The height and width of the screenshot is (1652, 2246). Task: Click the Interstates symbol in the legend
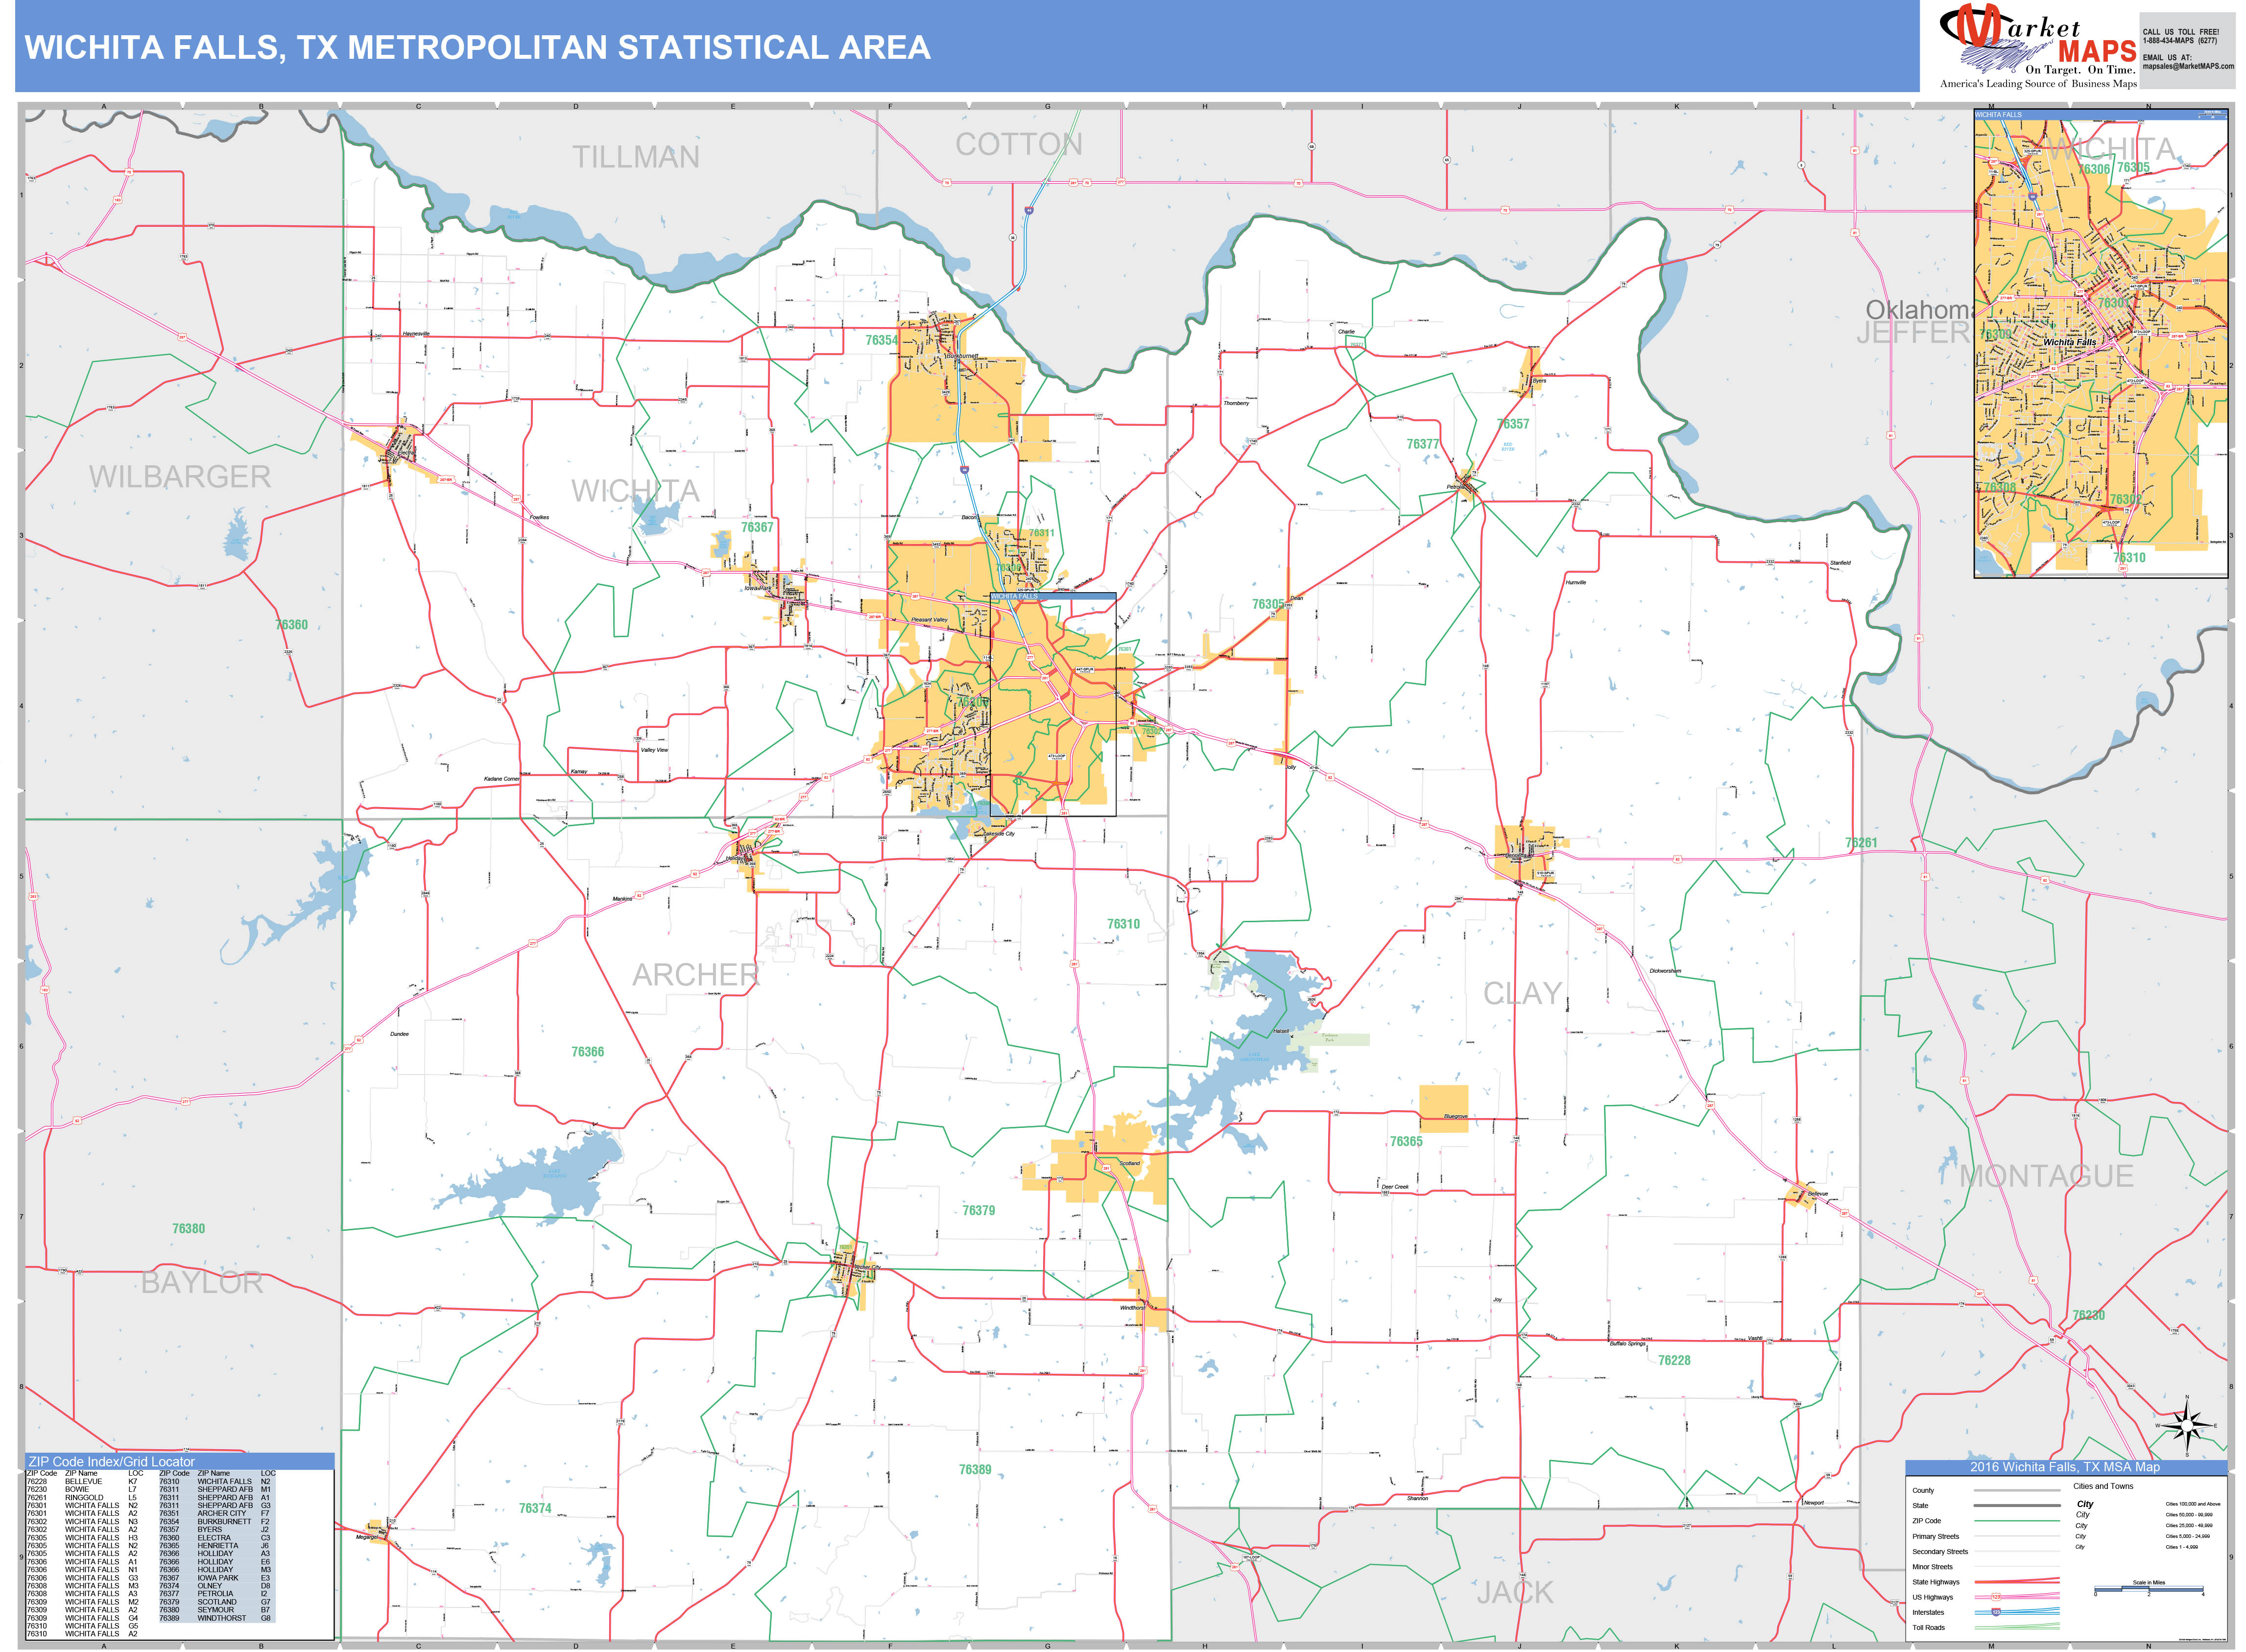click(x=2017, y=1612)
